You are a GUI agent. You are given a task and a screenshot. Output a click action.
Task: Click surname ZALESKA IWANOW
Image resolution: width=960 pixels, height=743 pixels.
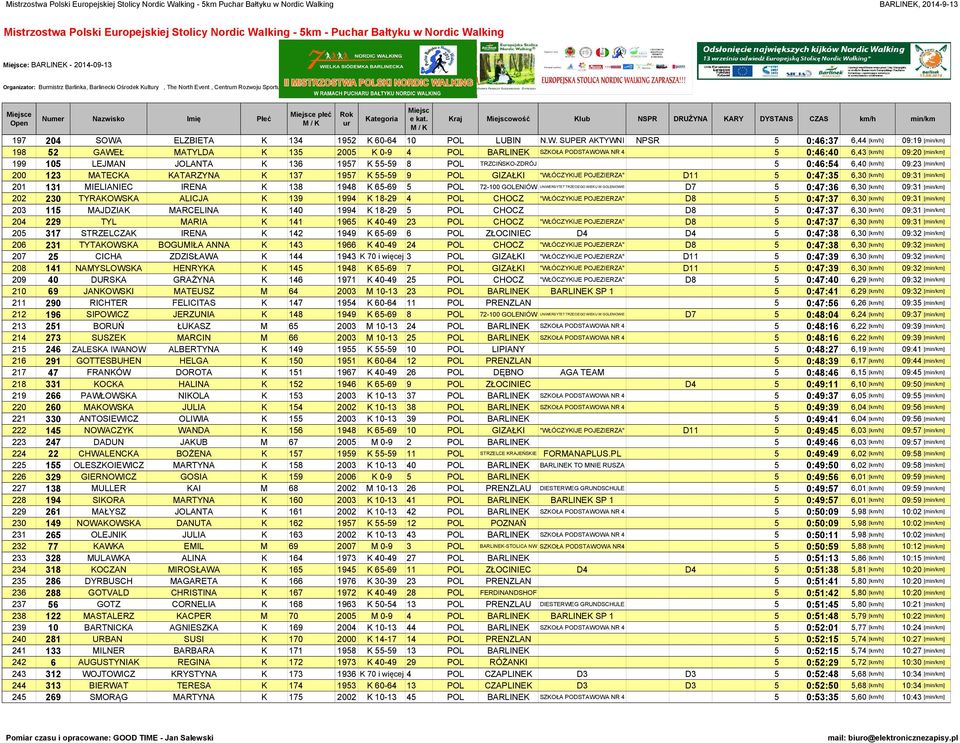pyautogui.click(x=108, y=349)
